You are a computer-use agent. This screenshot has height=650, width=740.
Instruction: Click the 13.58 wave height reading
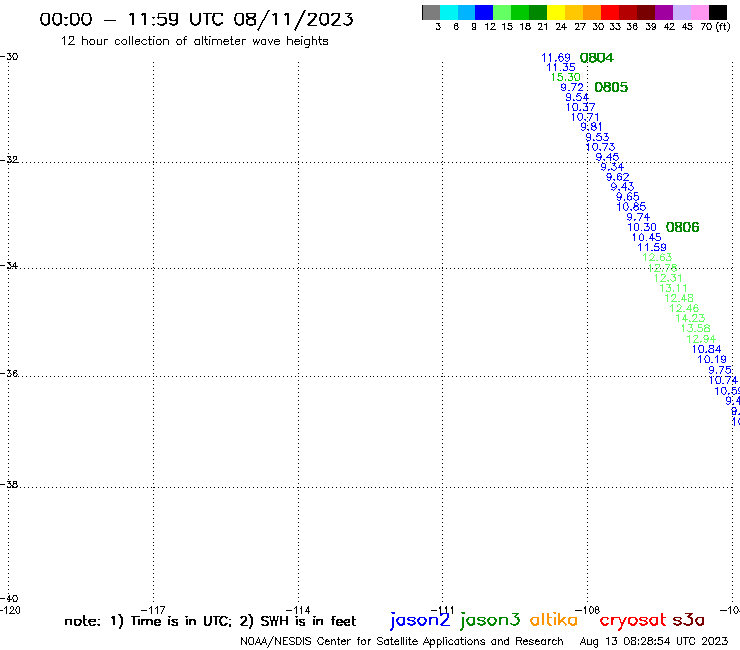696,328
